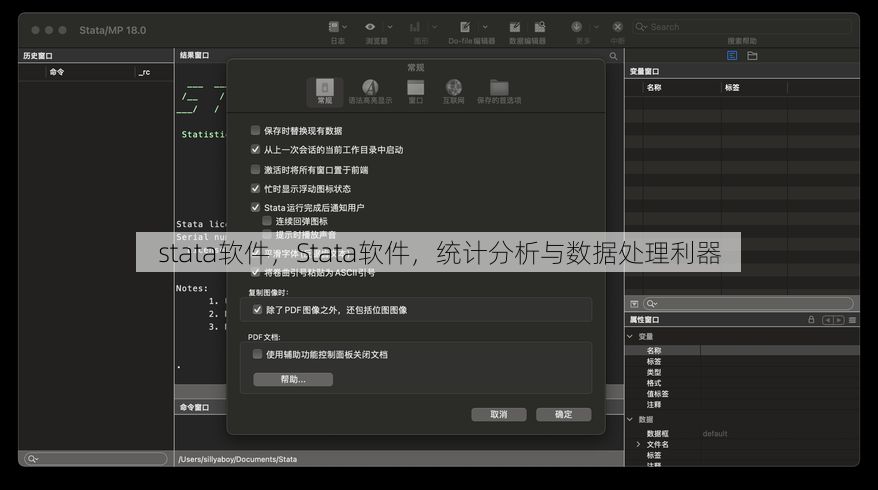Enable 激活时将所有窗口置于前端 checkbox
The height and width of the screenshot is (490, 878).
[x=255, y=169]
